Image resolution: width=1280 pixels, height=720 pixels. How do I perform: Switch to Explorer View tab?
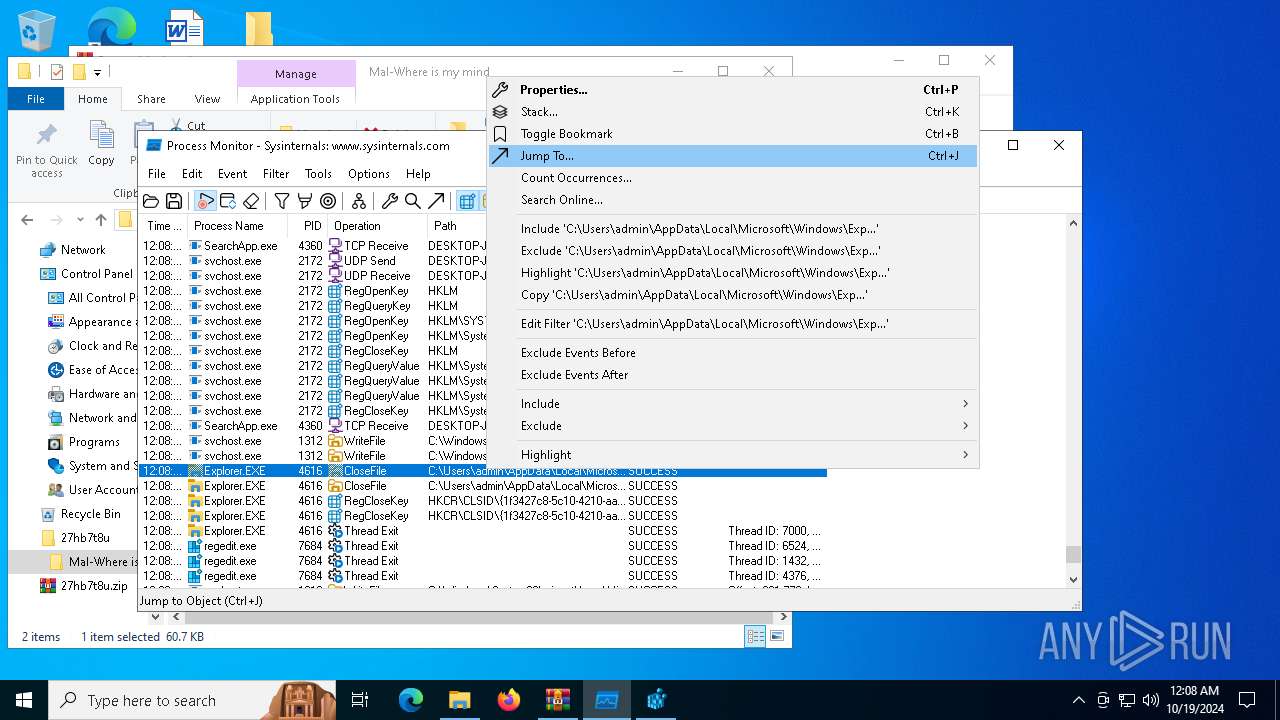pos(207,99)
